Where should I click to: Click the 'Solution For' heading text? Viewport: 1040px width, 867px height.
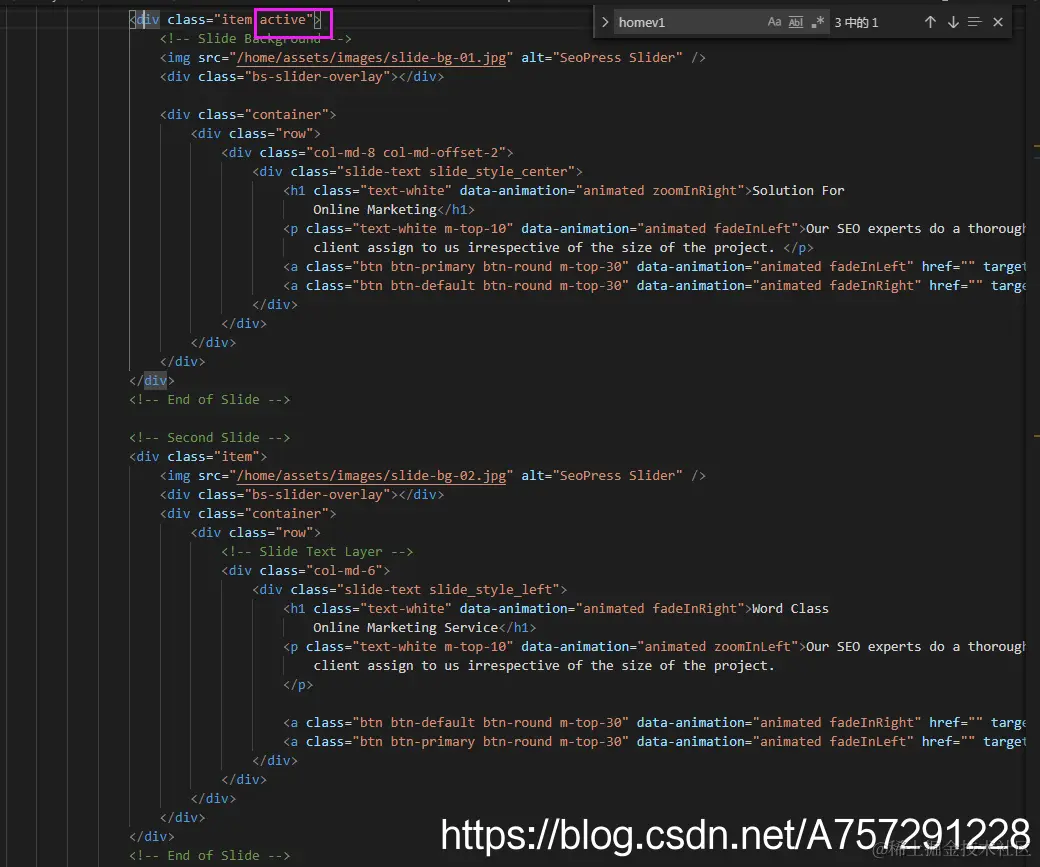pos(798,190)
